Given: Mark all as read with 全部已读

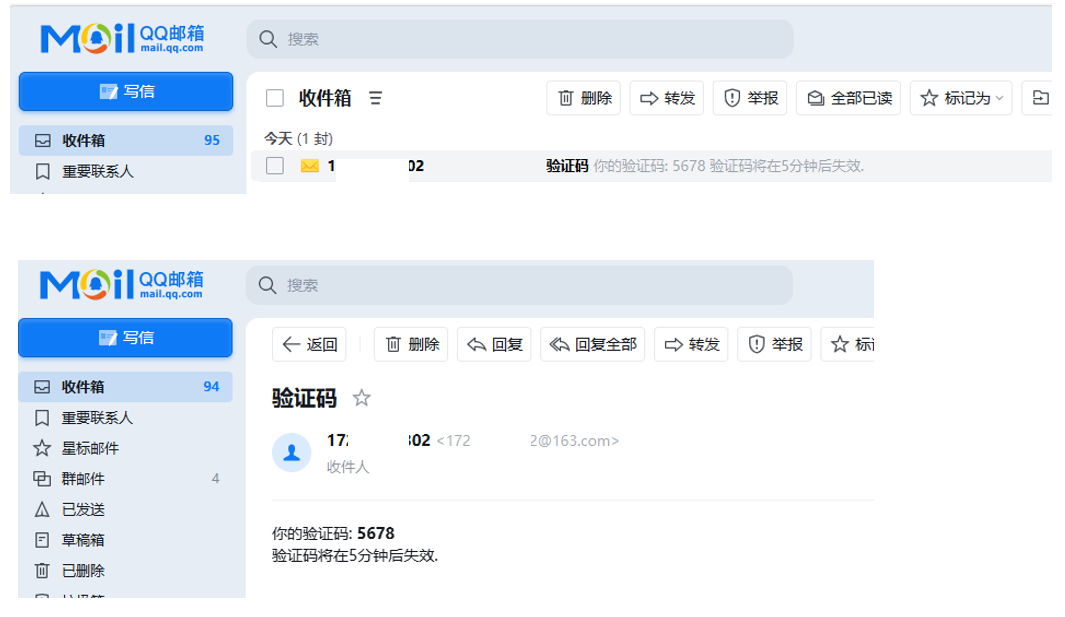Looking at the screenshot, I should coord(849,99).
